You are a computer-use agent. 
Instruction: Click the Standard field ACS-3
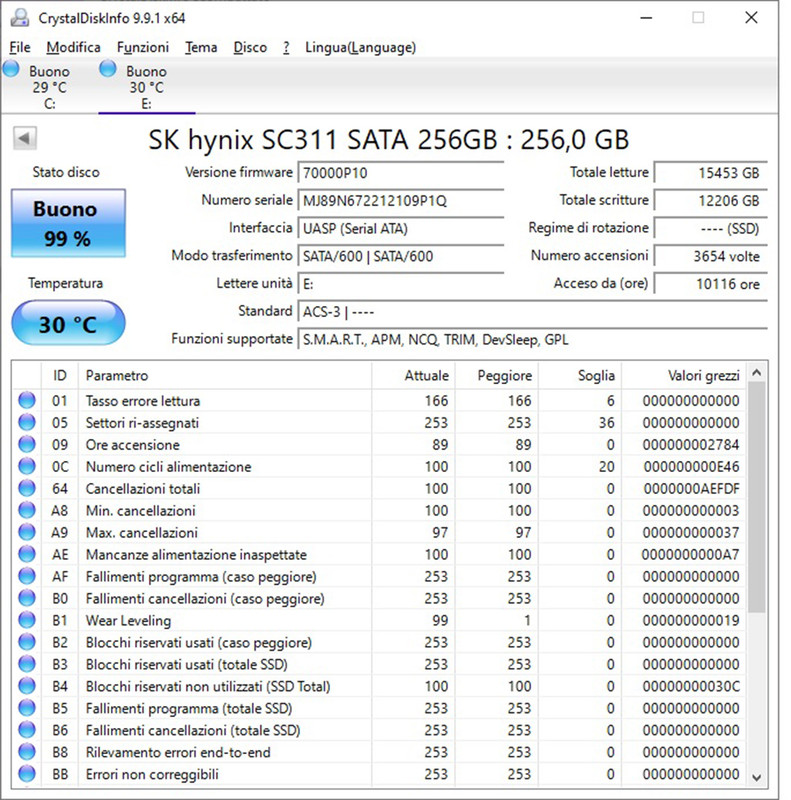[532, 311]
